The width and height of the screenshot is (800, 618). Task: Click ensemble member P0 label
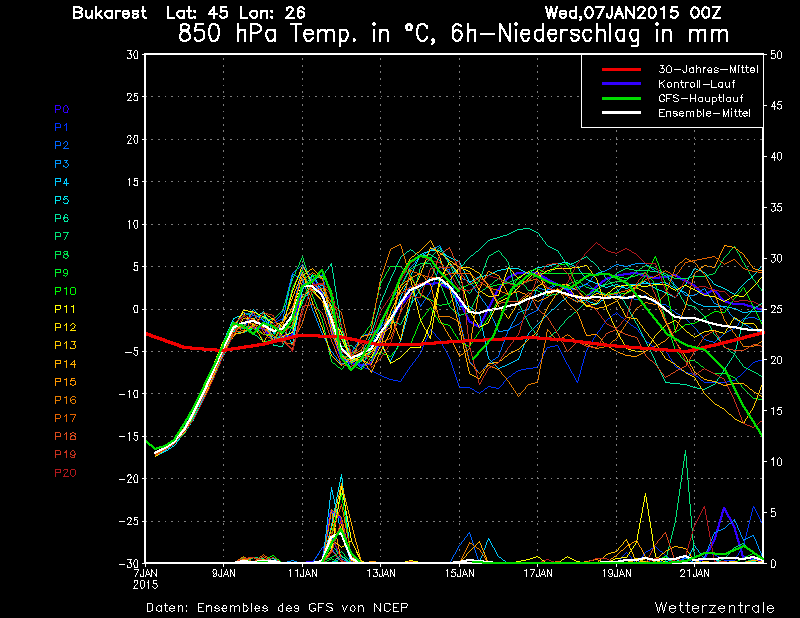click(61, 109)
